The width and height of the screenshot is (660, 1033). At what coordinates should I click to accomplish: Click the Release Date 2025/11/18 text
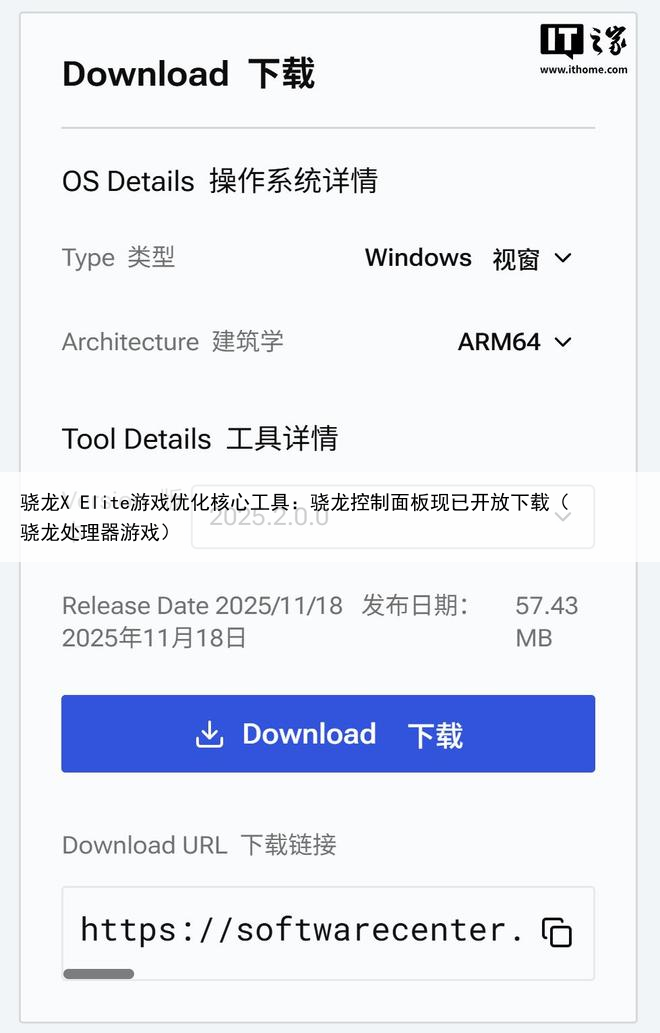click(202, 606)
